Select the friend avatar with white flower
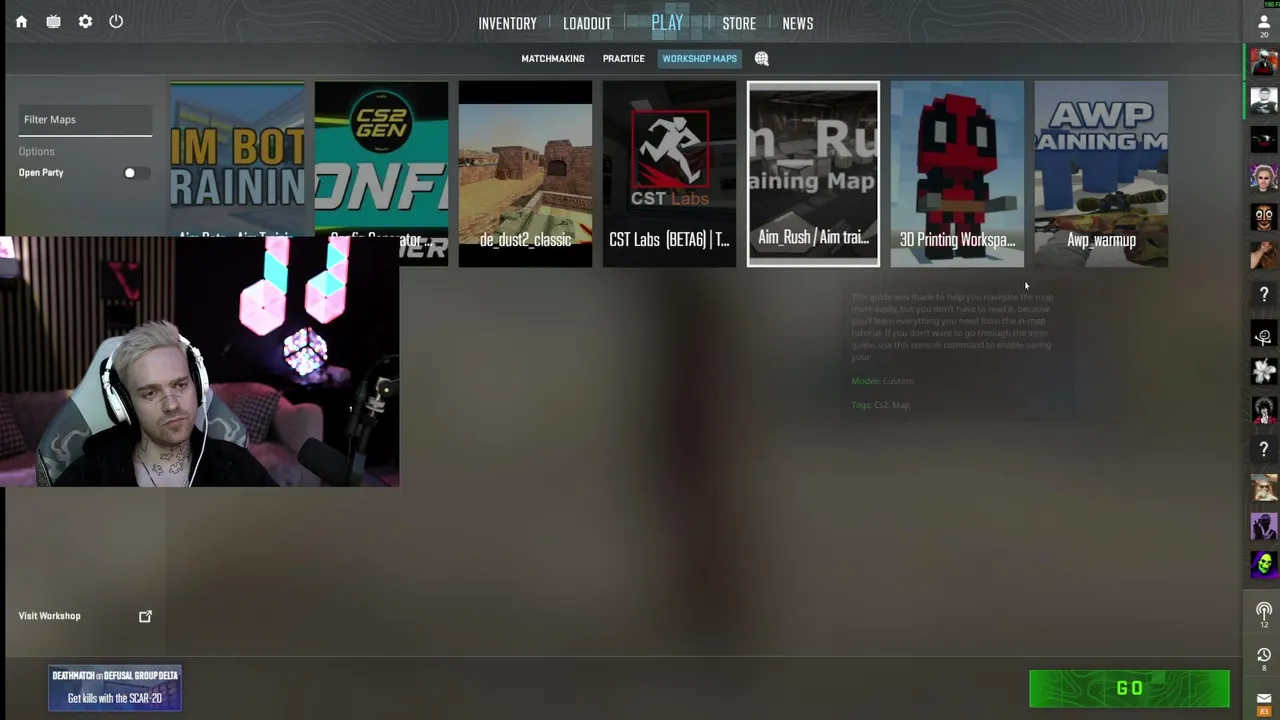The image size is (1280, 720). (1264, 371)
